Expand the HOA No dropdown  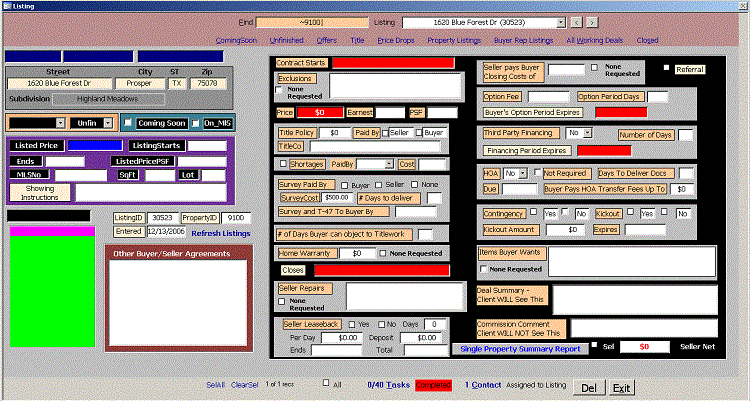click(x=523, y=173)
